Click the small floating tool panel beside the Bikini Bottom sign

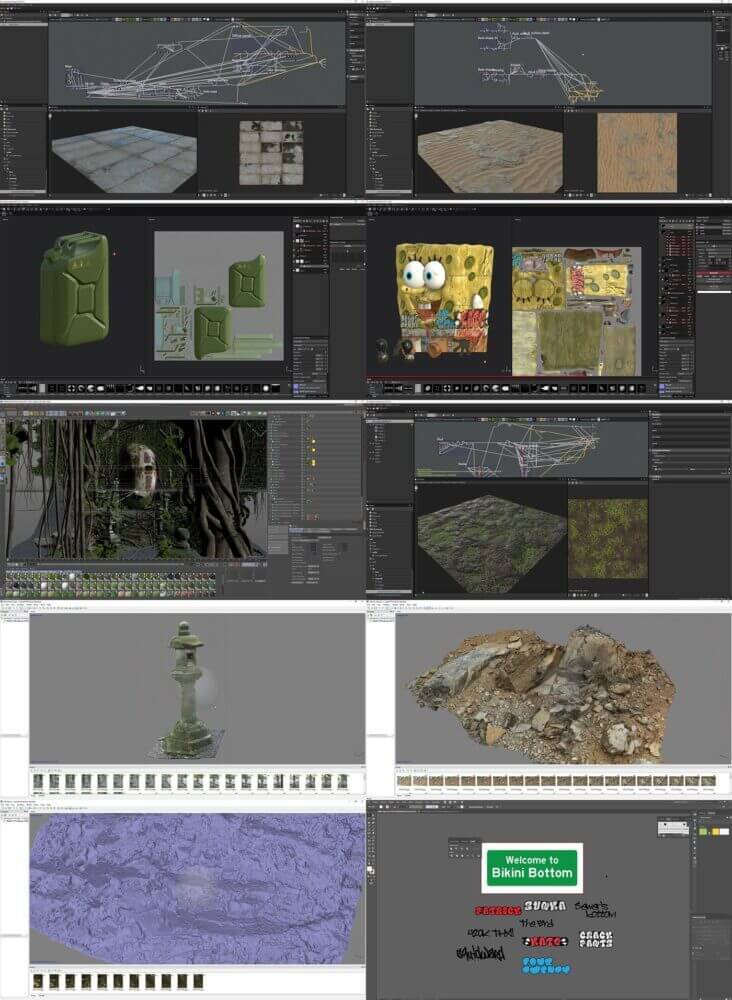[x=464, y=849]
